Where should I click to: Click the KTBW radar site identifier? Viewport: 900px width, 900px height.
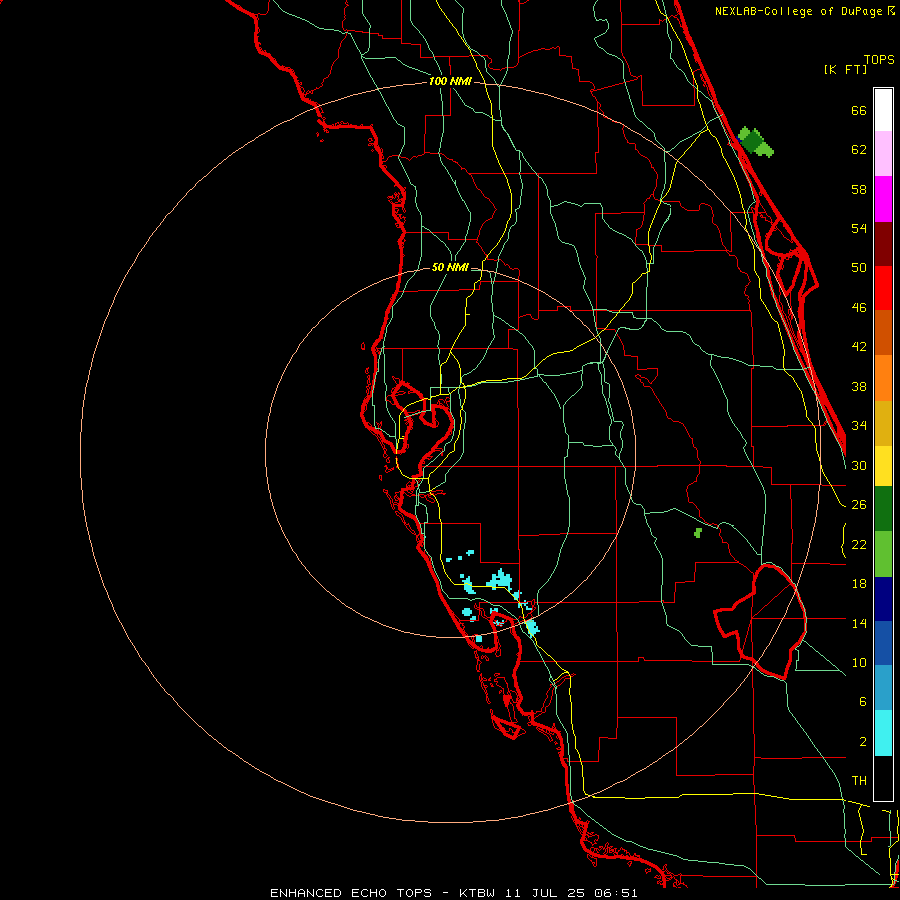(x=479, y=893)
